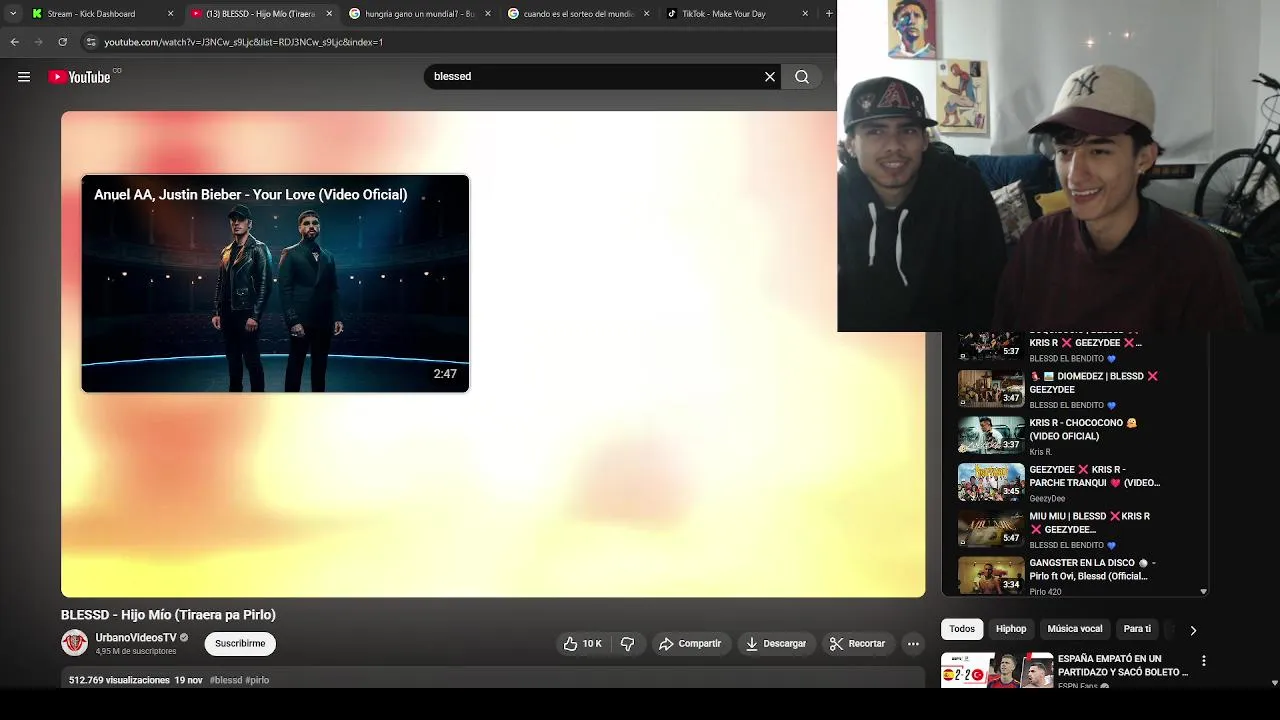Close the TikTok tab

point(805,14)
